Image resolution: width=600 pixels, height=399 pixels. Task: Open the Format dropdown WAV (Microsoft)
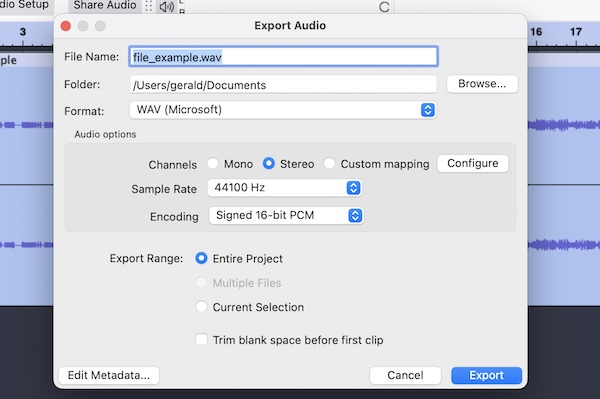283,110
